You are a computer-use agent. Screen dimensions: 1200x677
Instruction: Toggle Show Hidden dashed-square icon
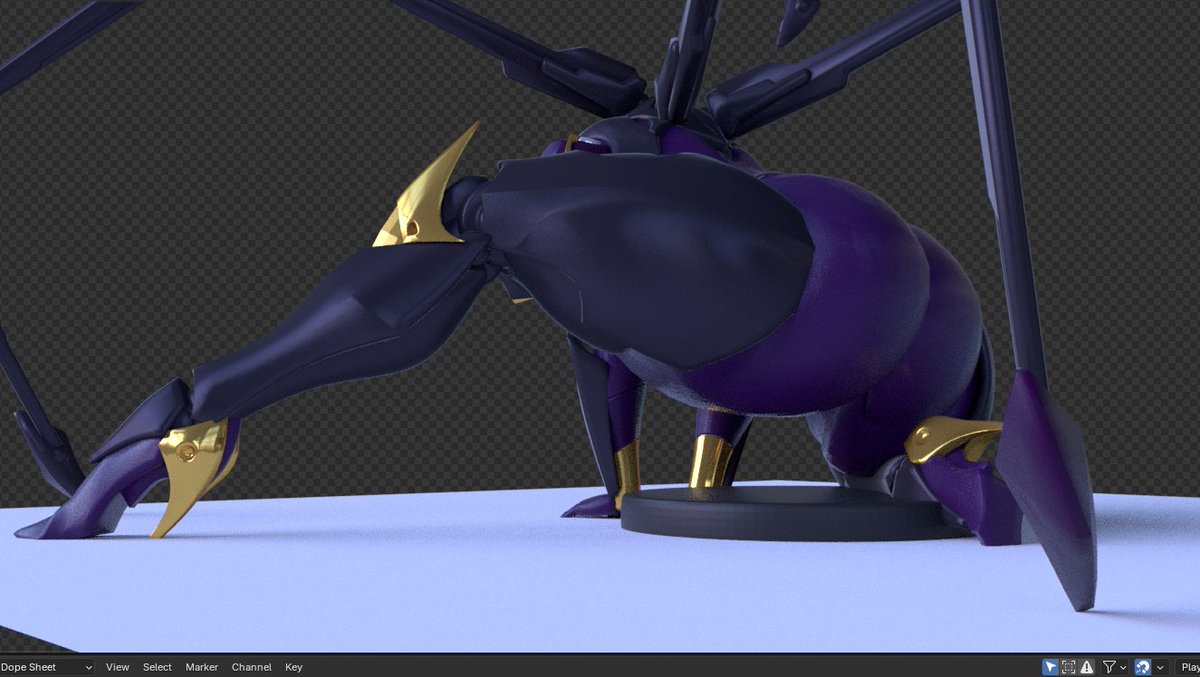tap(1068, 667)
